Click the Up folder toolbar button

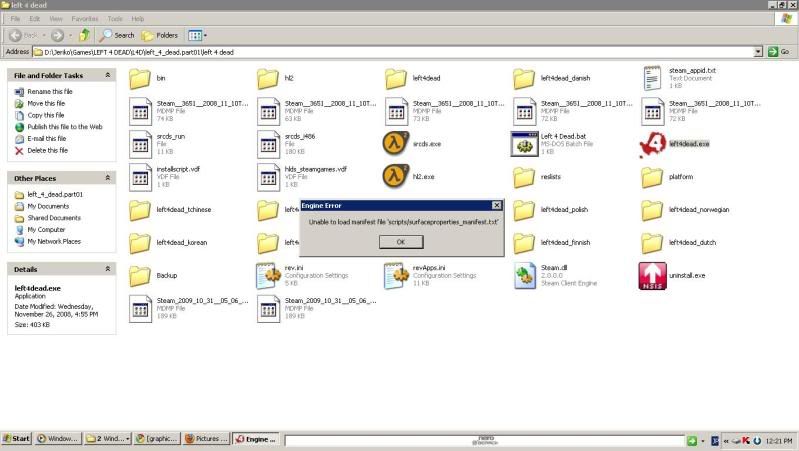coord(85,35)
